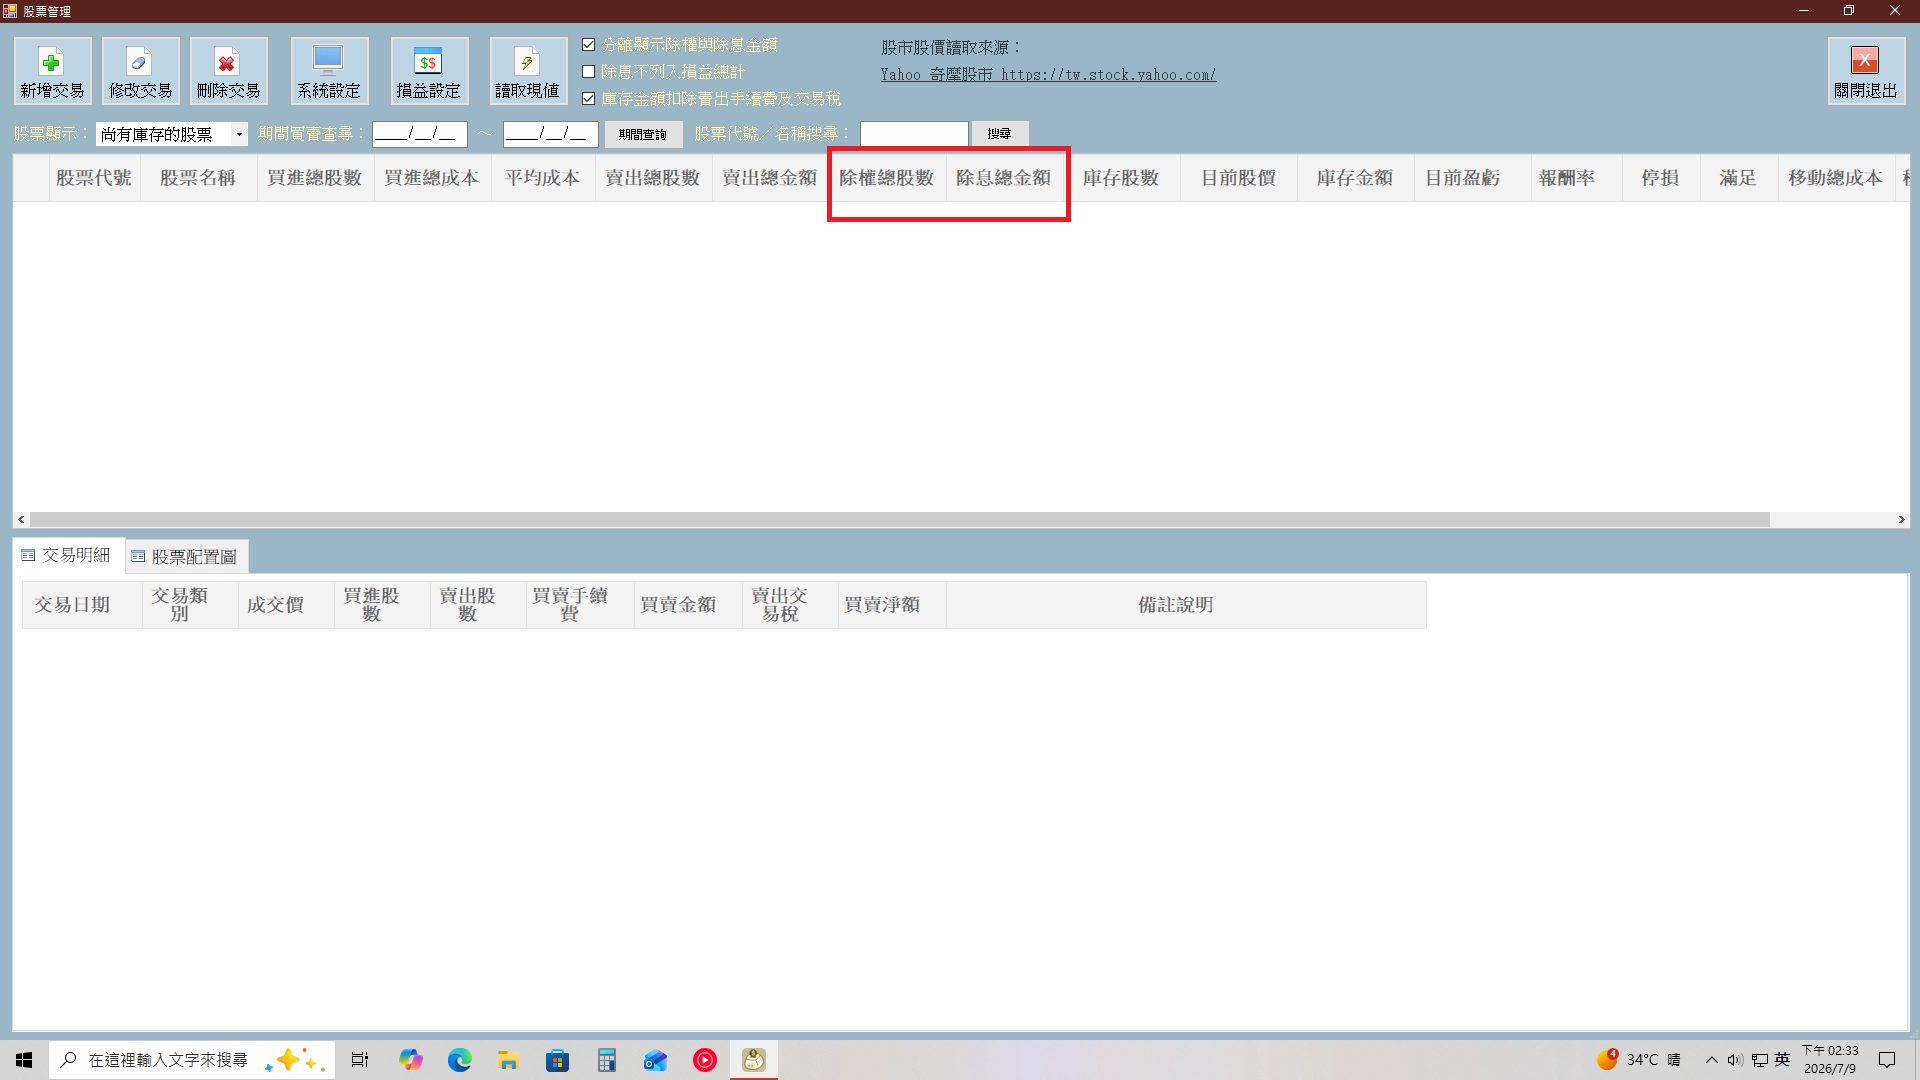
Task: Click the horizontal scrollbar right arrow
Action: coord(1901,520)
